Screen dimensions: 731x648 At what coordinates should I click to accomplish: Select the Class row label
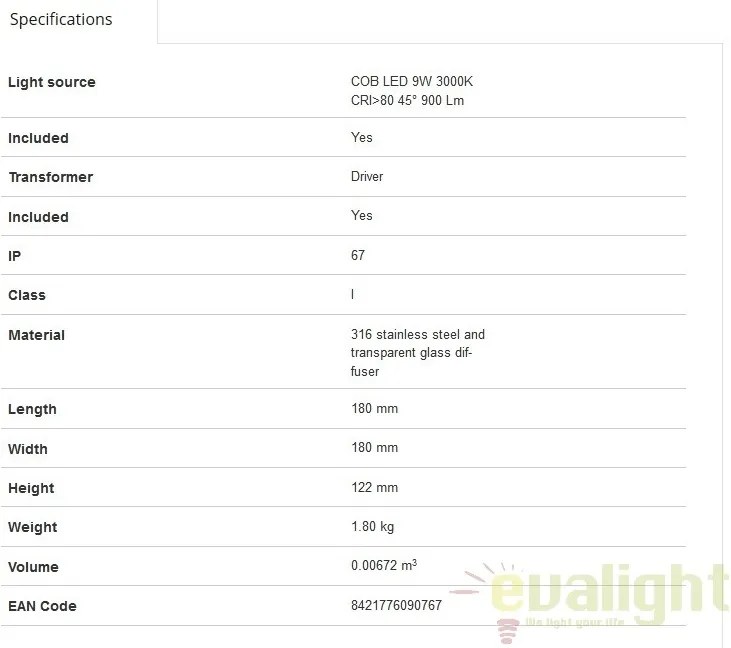(x=27, y=295)
